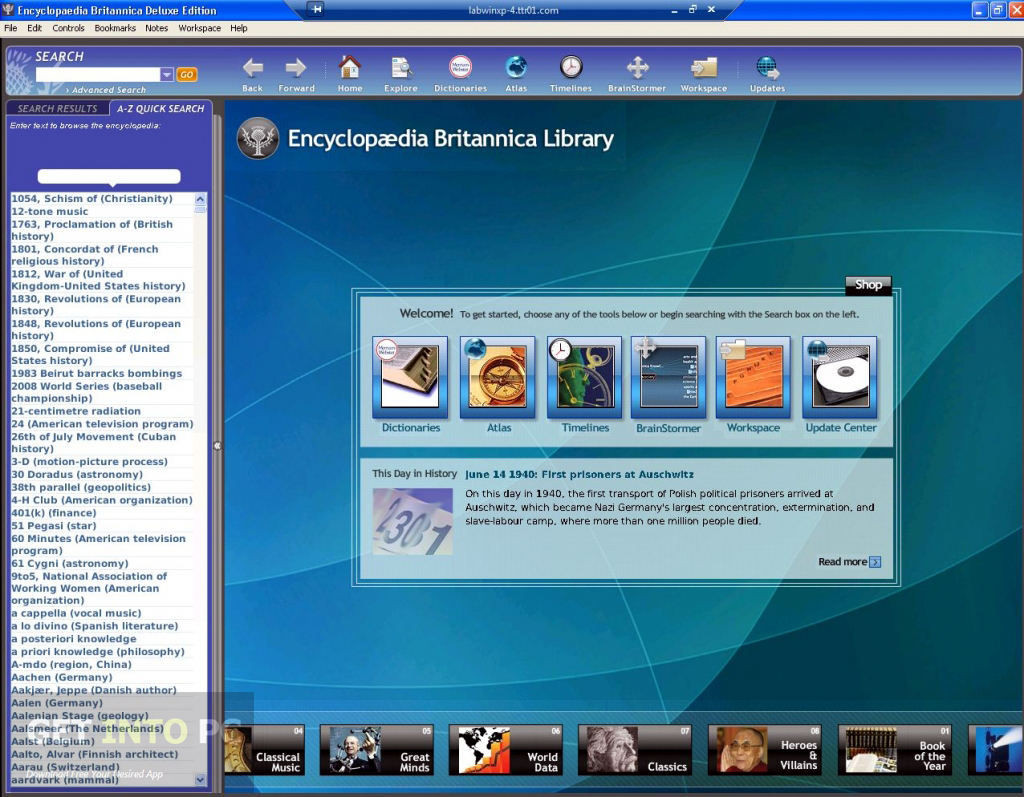Pin the remote session connection bar
This screenshot has height=797, width=1024.
(x=317, y=10)
